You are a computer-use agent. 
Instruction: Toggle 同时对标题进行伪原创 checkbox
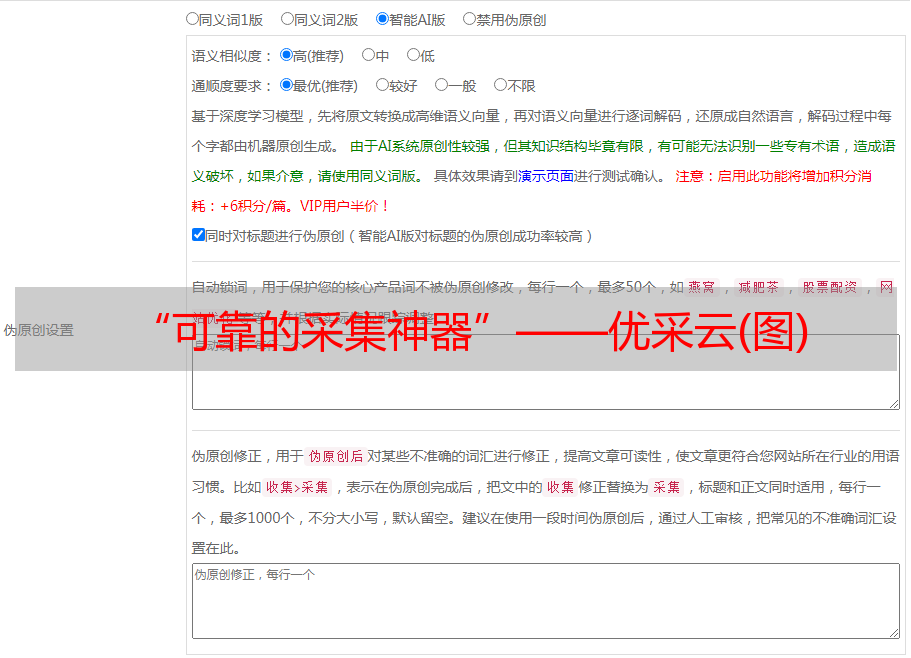[x=198, y=235]
